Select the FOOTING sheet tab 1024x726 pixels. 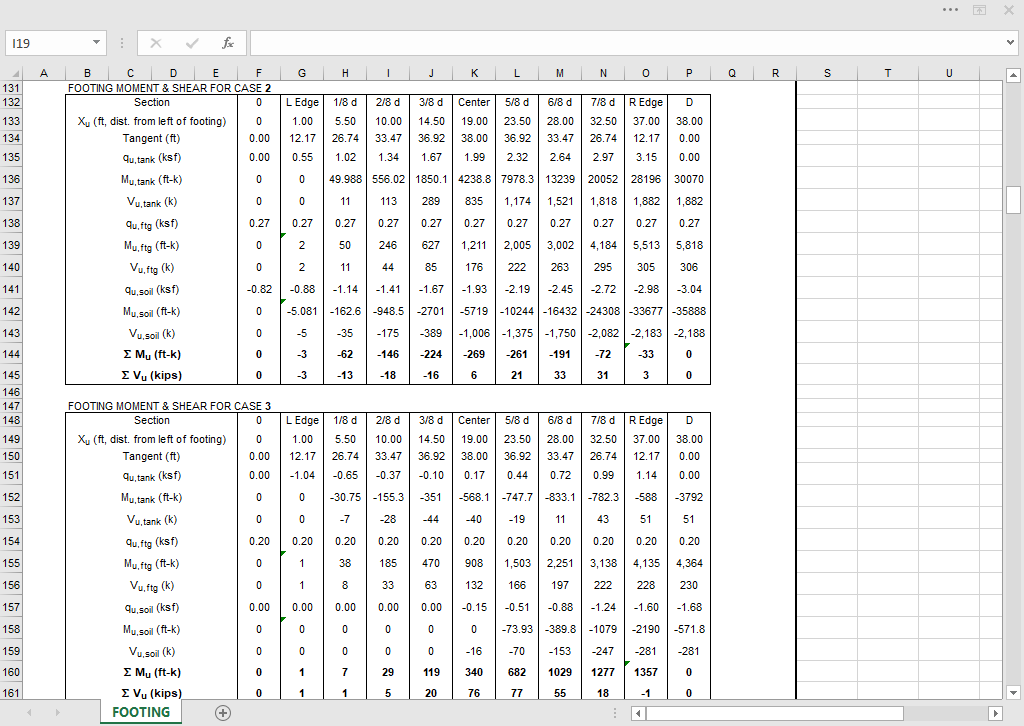click(141, 712)
